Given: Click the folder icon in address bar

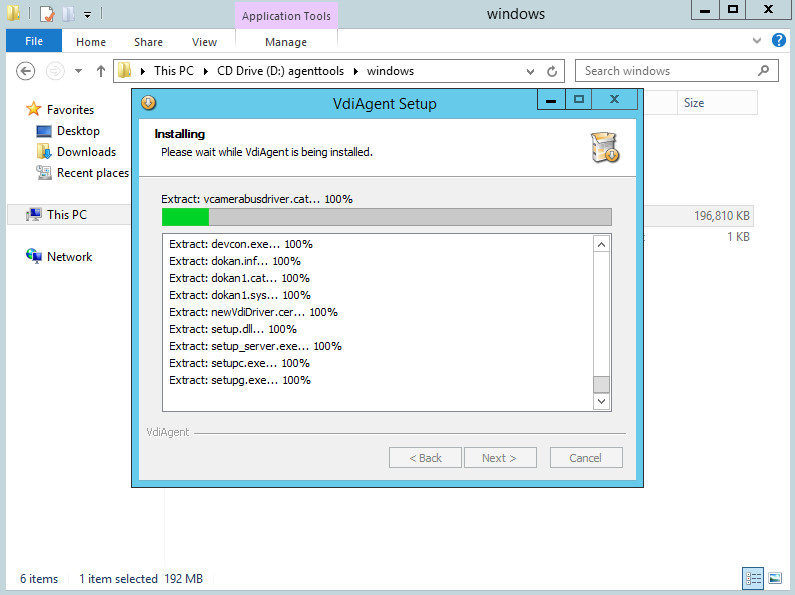Looking at the screenshot, I should (x=125, y=70).
